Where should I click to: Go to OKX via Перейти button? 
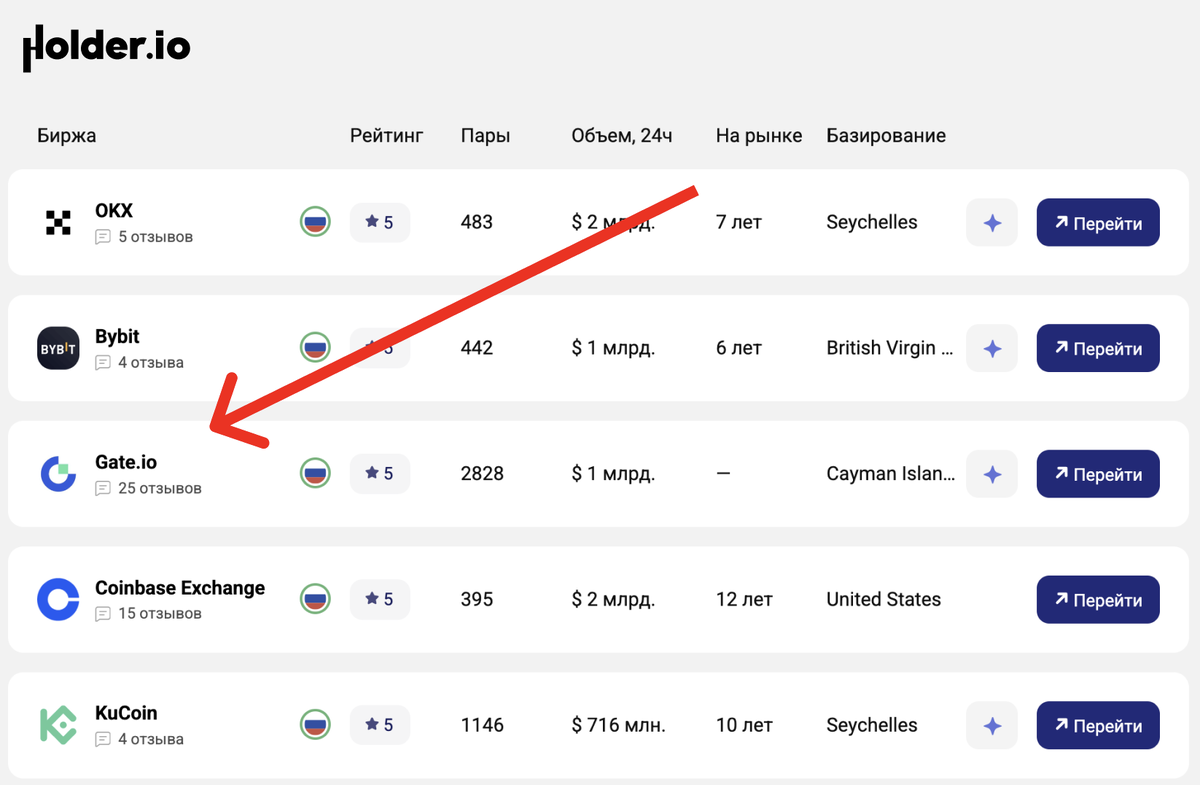pos(1098,223)
